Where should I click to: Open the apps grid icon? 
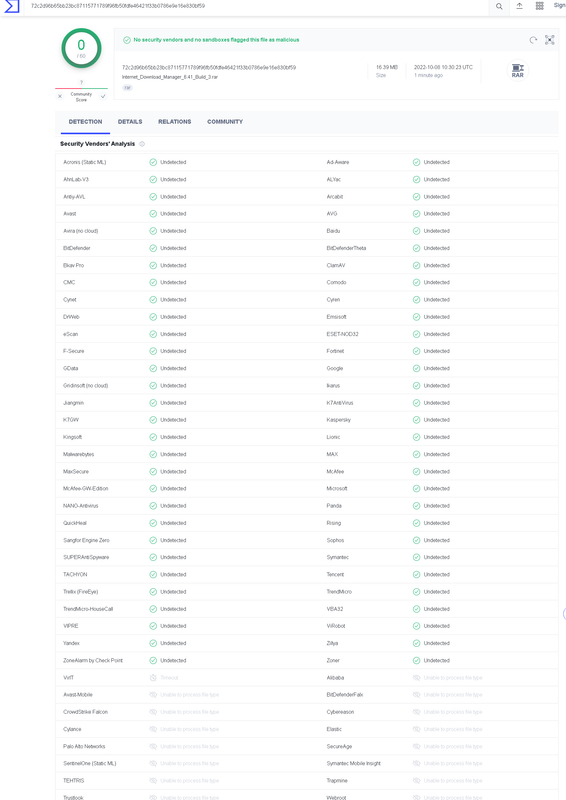click(539, 6)
